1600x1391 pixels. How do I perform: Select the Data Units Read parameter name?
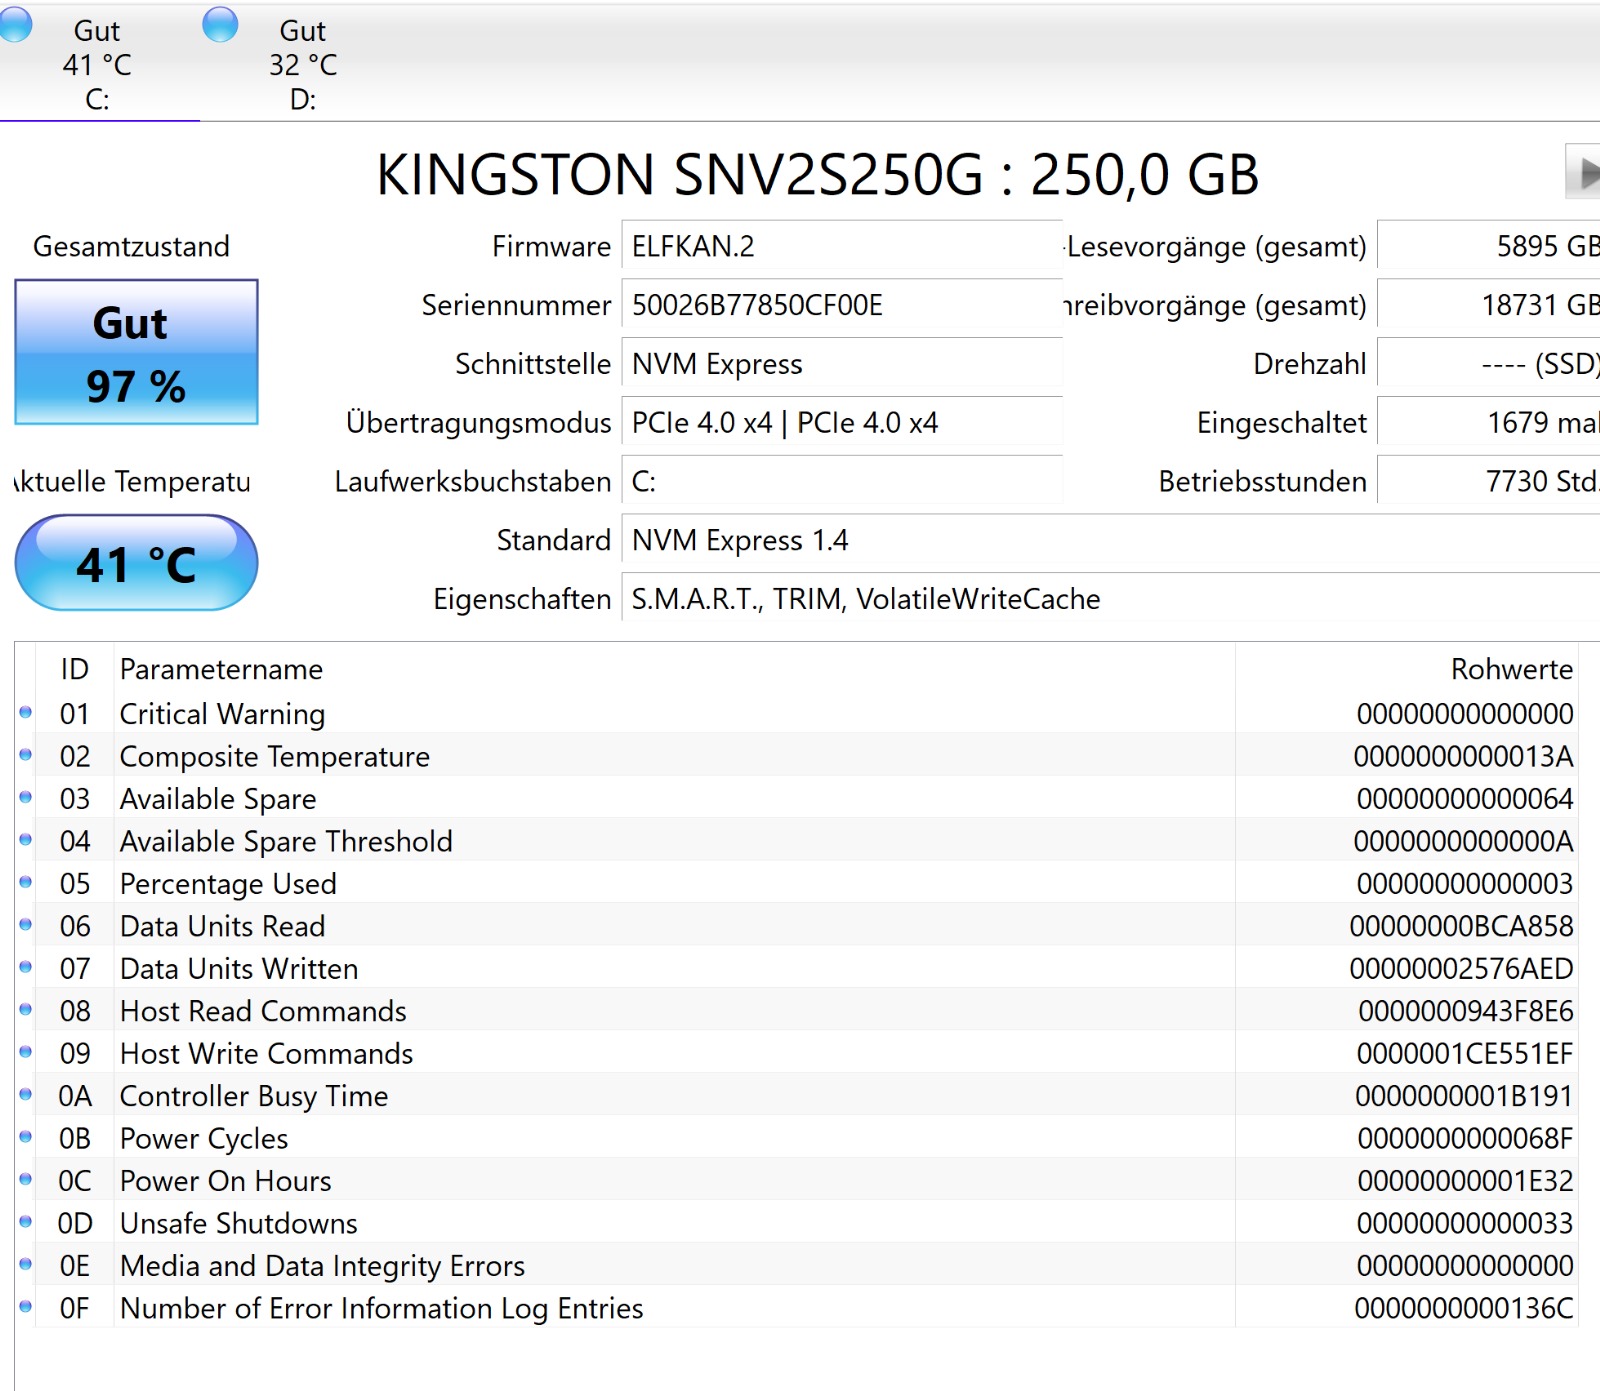click(x=222, y=926)
